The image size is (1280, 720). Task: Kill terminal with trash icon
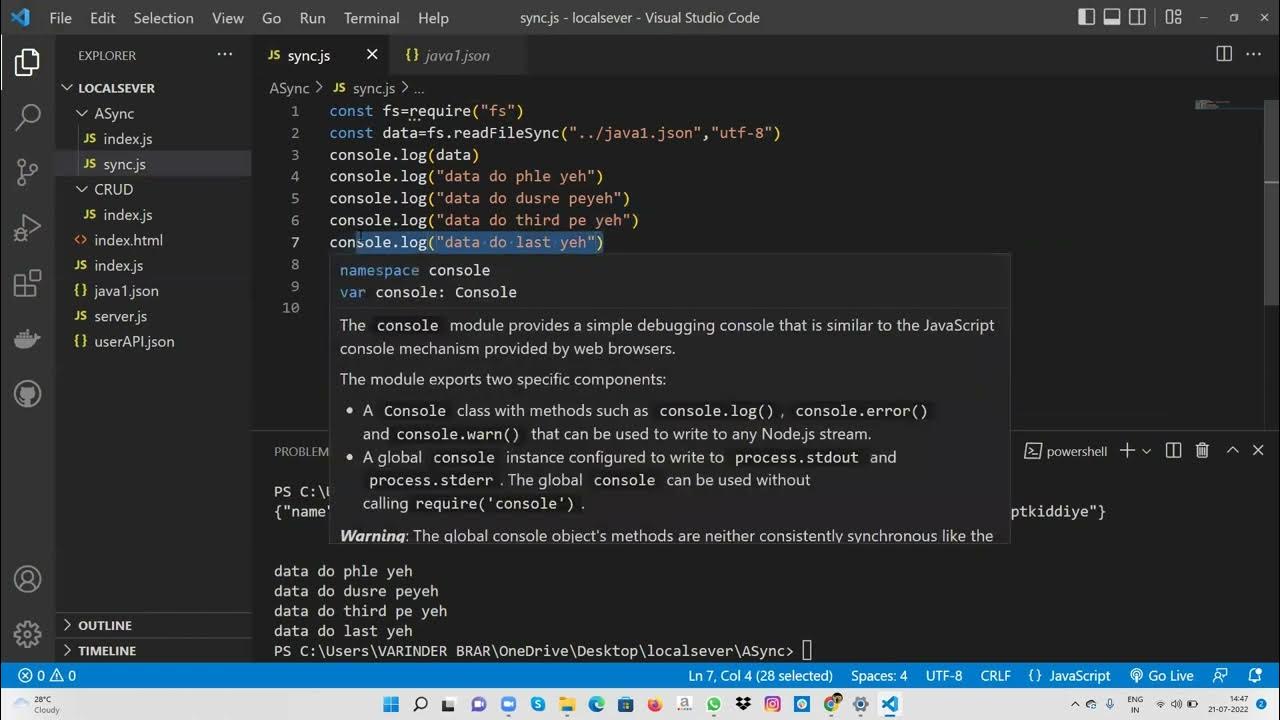coord(1202,451)
